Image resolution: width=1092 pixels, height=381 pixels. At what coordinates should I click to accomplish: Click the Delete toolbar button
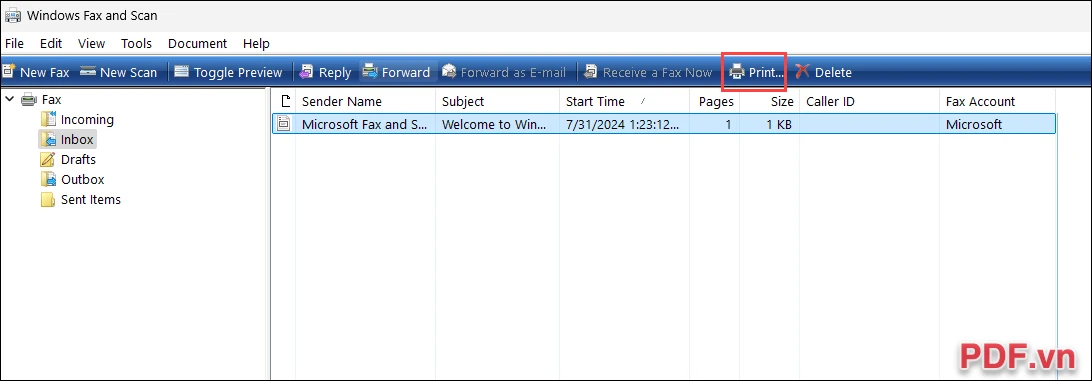[x=824, y=72]
